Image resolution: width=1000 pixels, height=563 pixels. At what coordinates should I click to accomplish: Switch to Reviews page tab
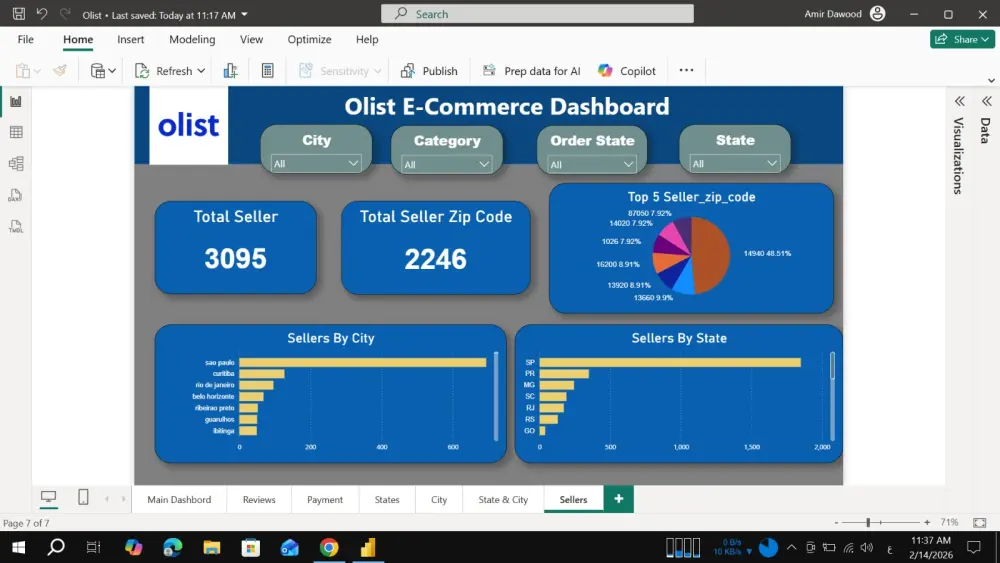coord(259,499)
